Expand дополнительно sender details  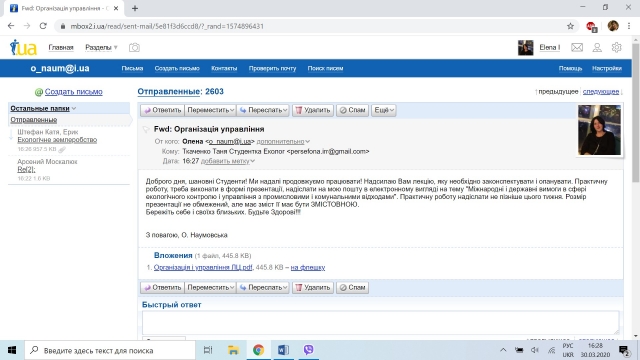pyautogui.click(x=283, y=142)
